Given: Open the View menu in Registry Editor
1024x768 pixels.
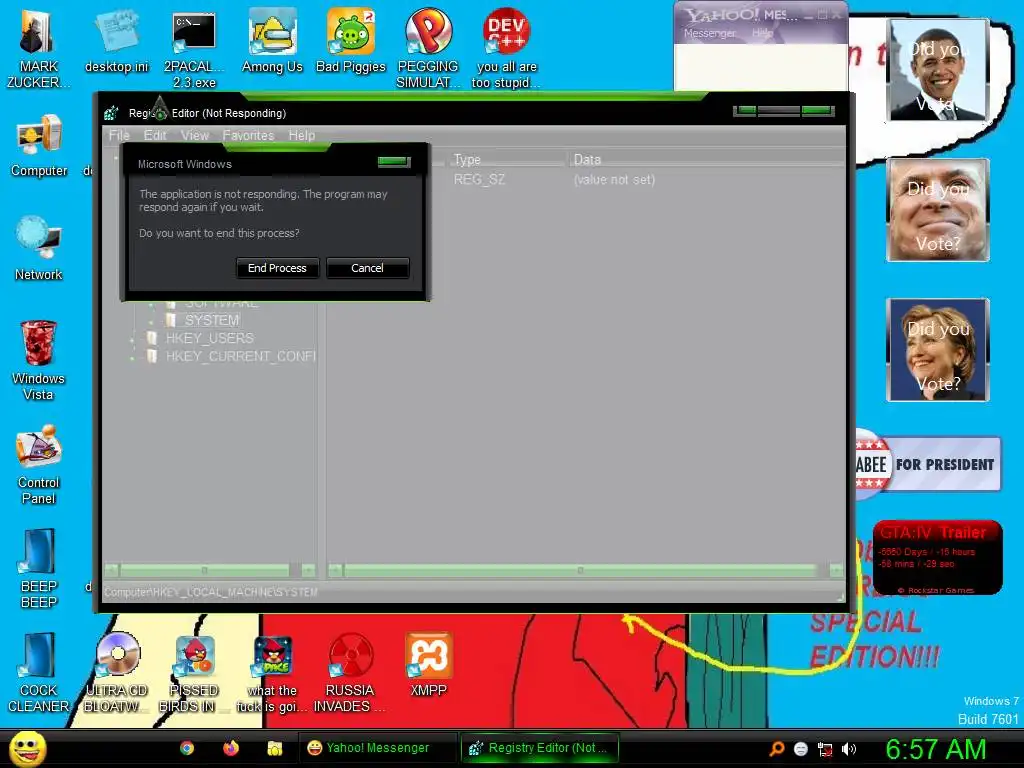Looking at the screenshot, I should pos(195,135).
